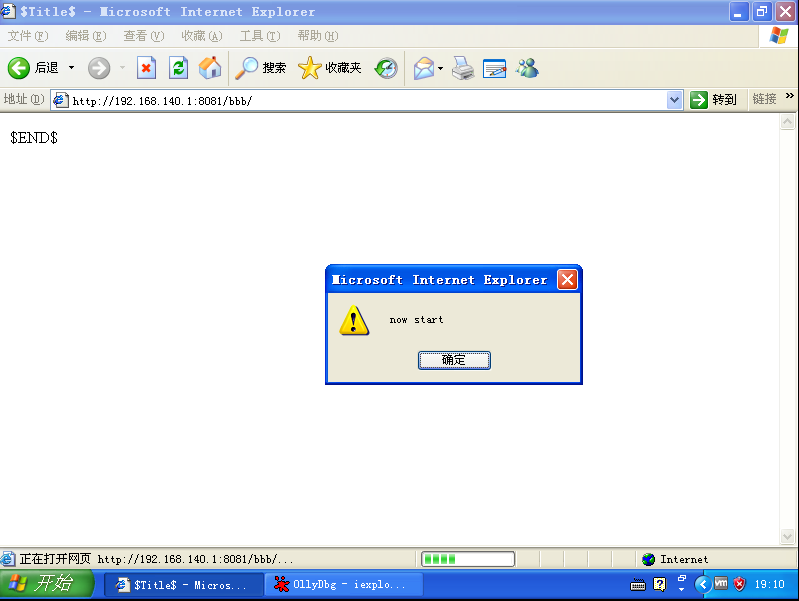Image resolution: width=799 pixels, height=601 pixels.
Task: Click the 'now start' dialog message
Action: coord(416,320)
